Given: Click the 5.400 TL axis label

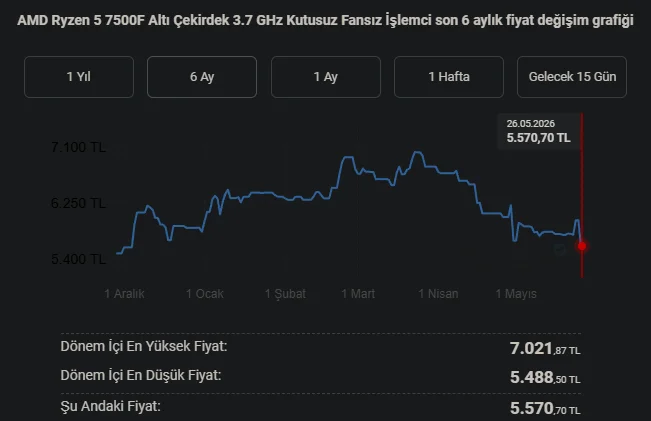Looking at the screenshot, I should 78,259.
